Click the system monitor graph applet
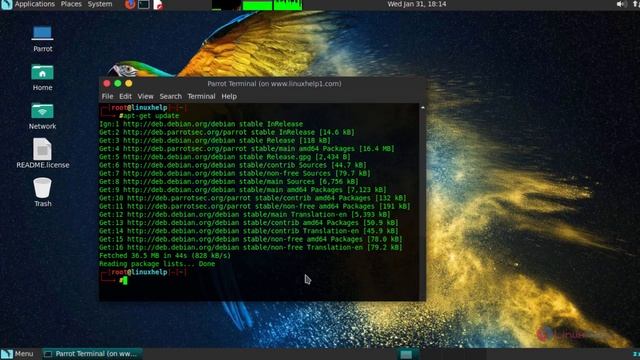 pyautogui.click(x=257, y=5)
